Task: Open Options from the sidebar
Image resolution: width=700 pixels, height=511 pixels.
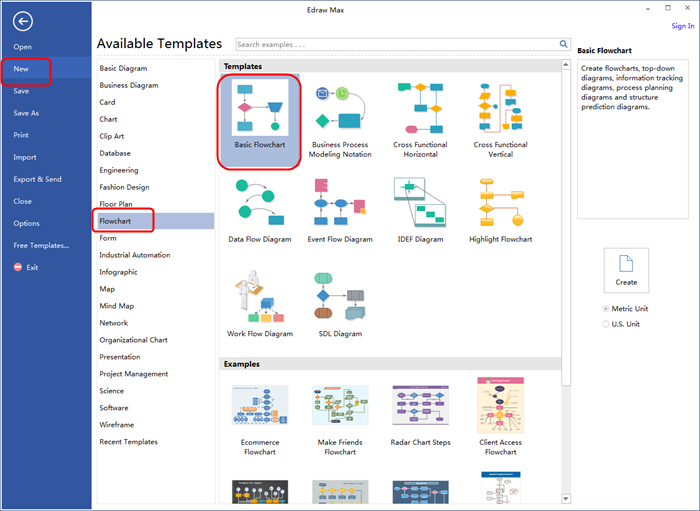Action: pos(26,223)
